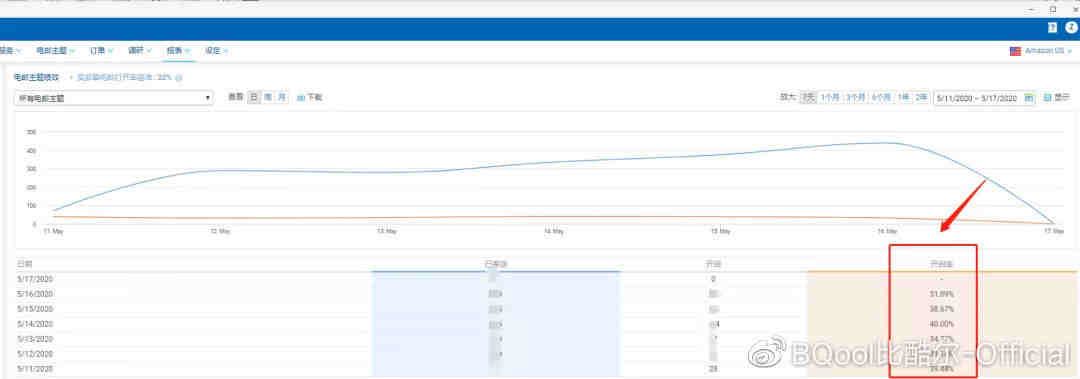This screenshot has height=379, width=1080.
Task: Click the 开启率 column header
Action: 942,264
